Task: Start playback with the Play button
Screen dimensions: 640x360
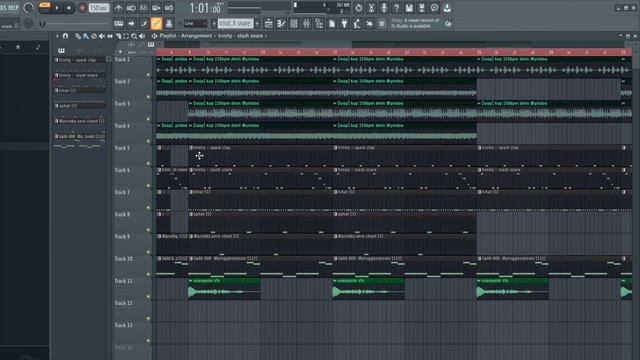Action: [57, 8]
